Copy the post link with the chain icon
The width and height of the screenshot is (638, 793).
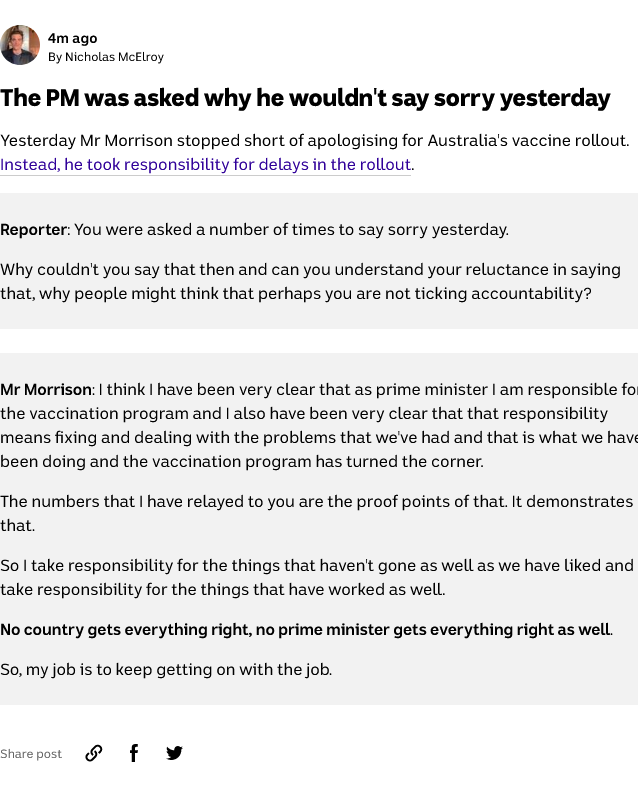(94, 753)
